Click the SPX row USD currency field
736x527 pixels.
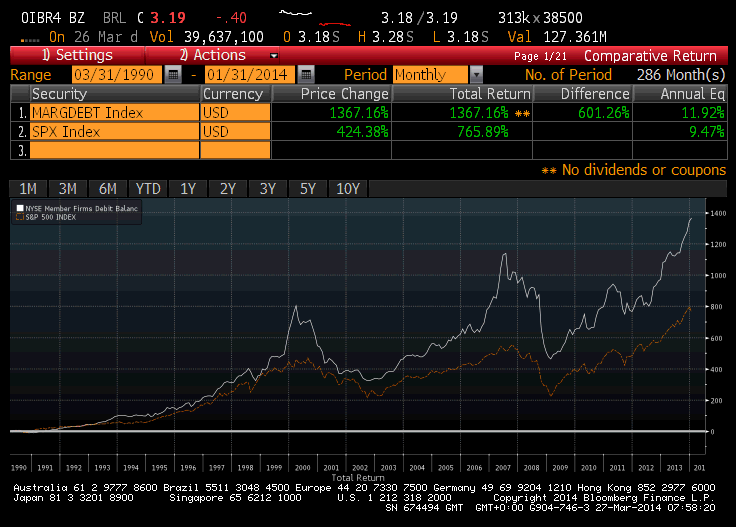tap(236, 131)
